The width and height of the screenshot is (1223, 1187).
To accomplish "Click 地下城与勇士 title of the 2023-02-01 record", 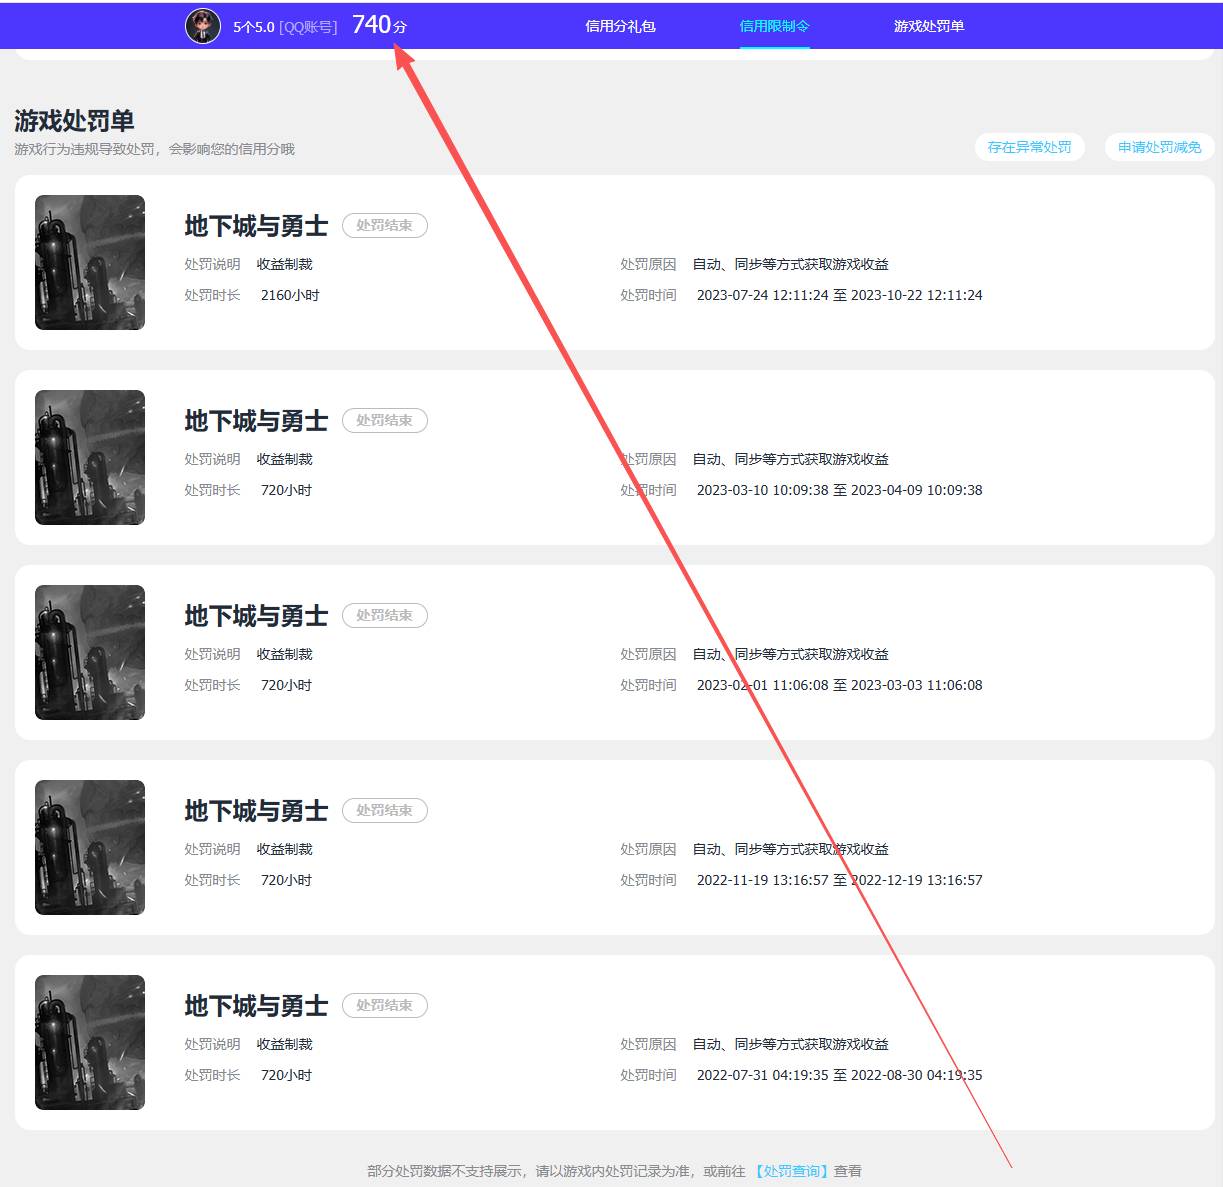I will (256, 616).
